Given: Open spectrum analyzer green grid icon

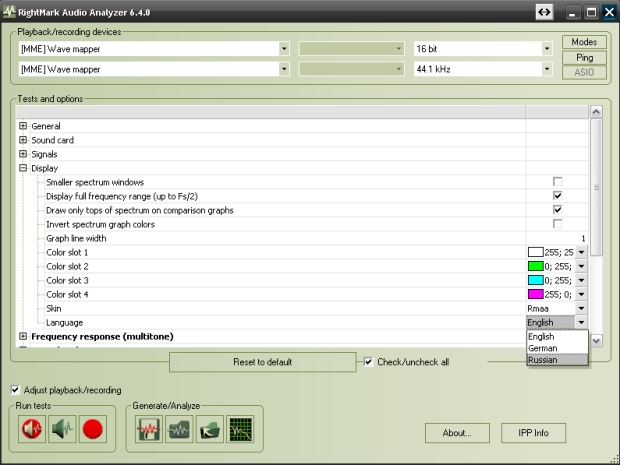Looking at the screenshot, I should pyautogui.click(x=240, y=429).
